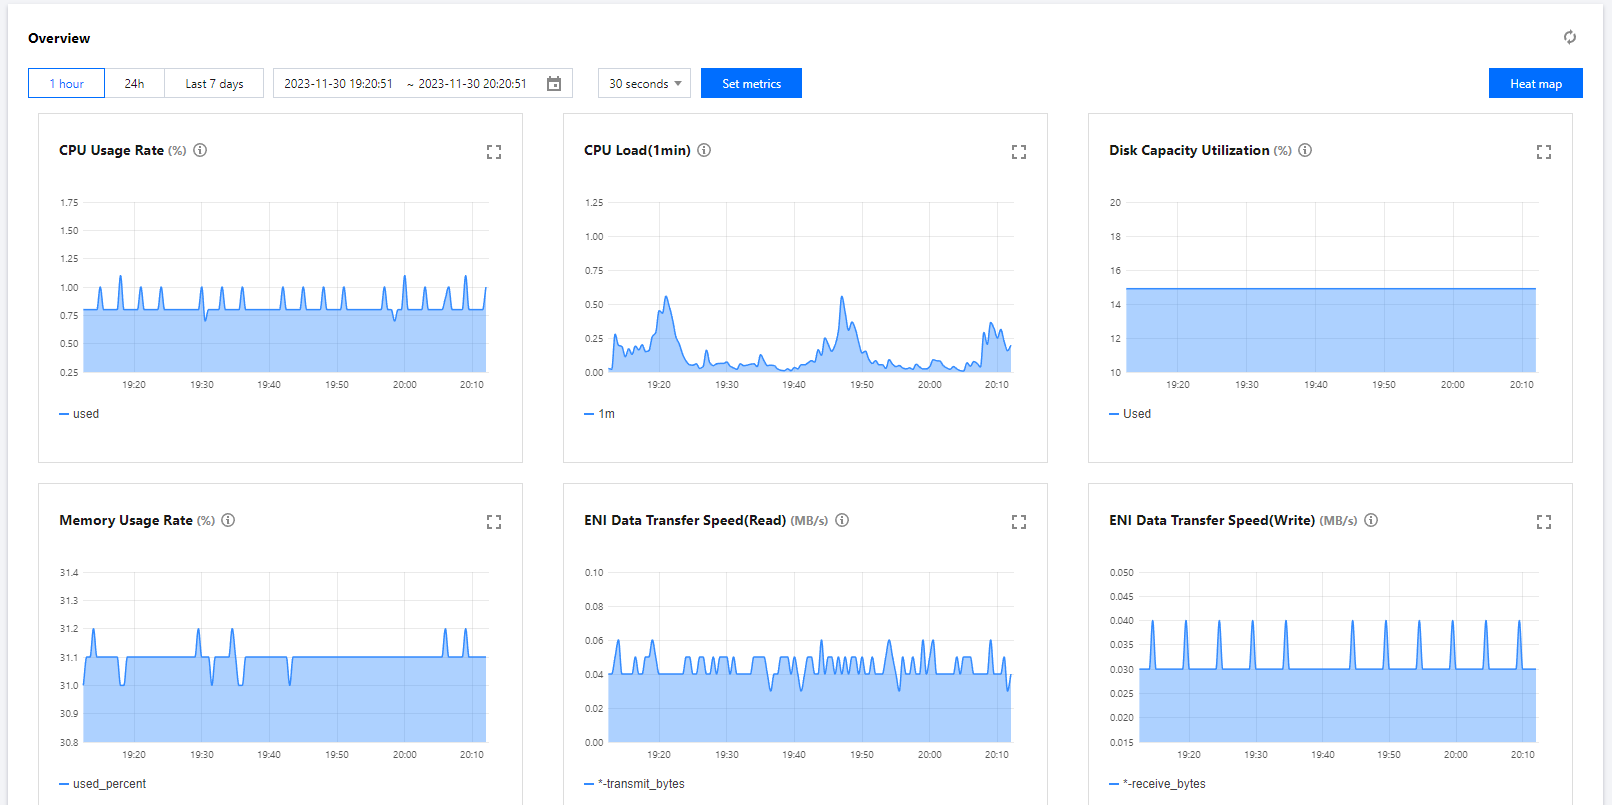Expand the CPU Load(1min) chart fullscreen

tap(1018, 152)
